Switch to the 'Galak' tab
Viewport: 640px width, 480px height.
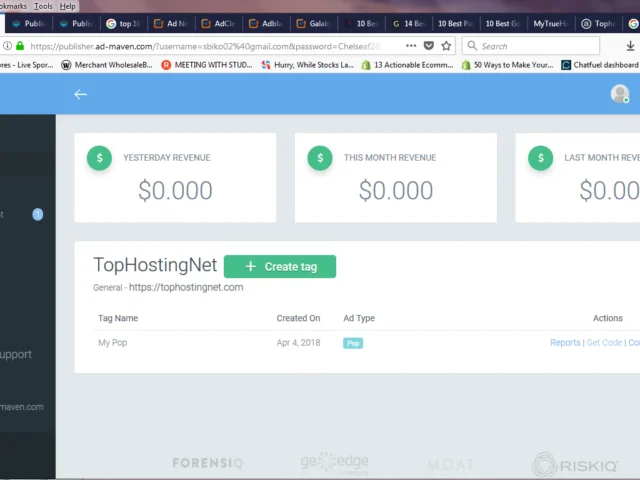tap(313, 24)
